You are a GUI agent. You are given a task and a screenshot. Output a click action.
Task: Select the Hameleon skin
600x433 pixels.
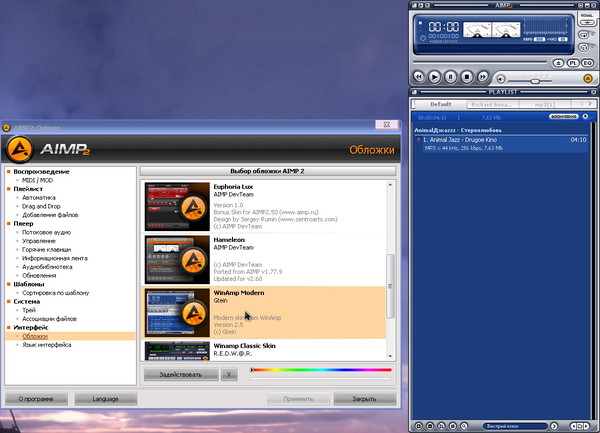coord(264,259)
